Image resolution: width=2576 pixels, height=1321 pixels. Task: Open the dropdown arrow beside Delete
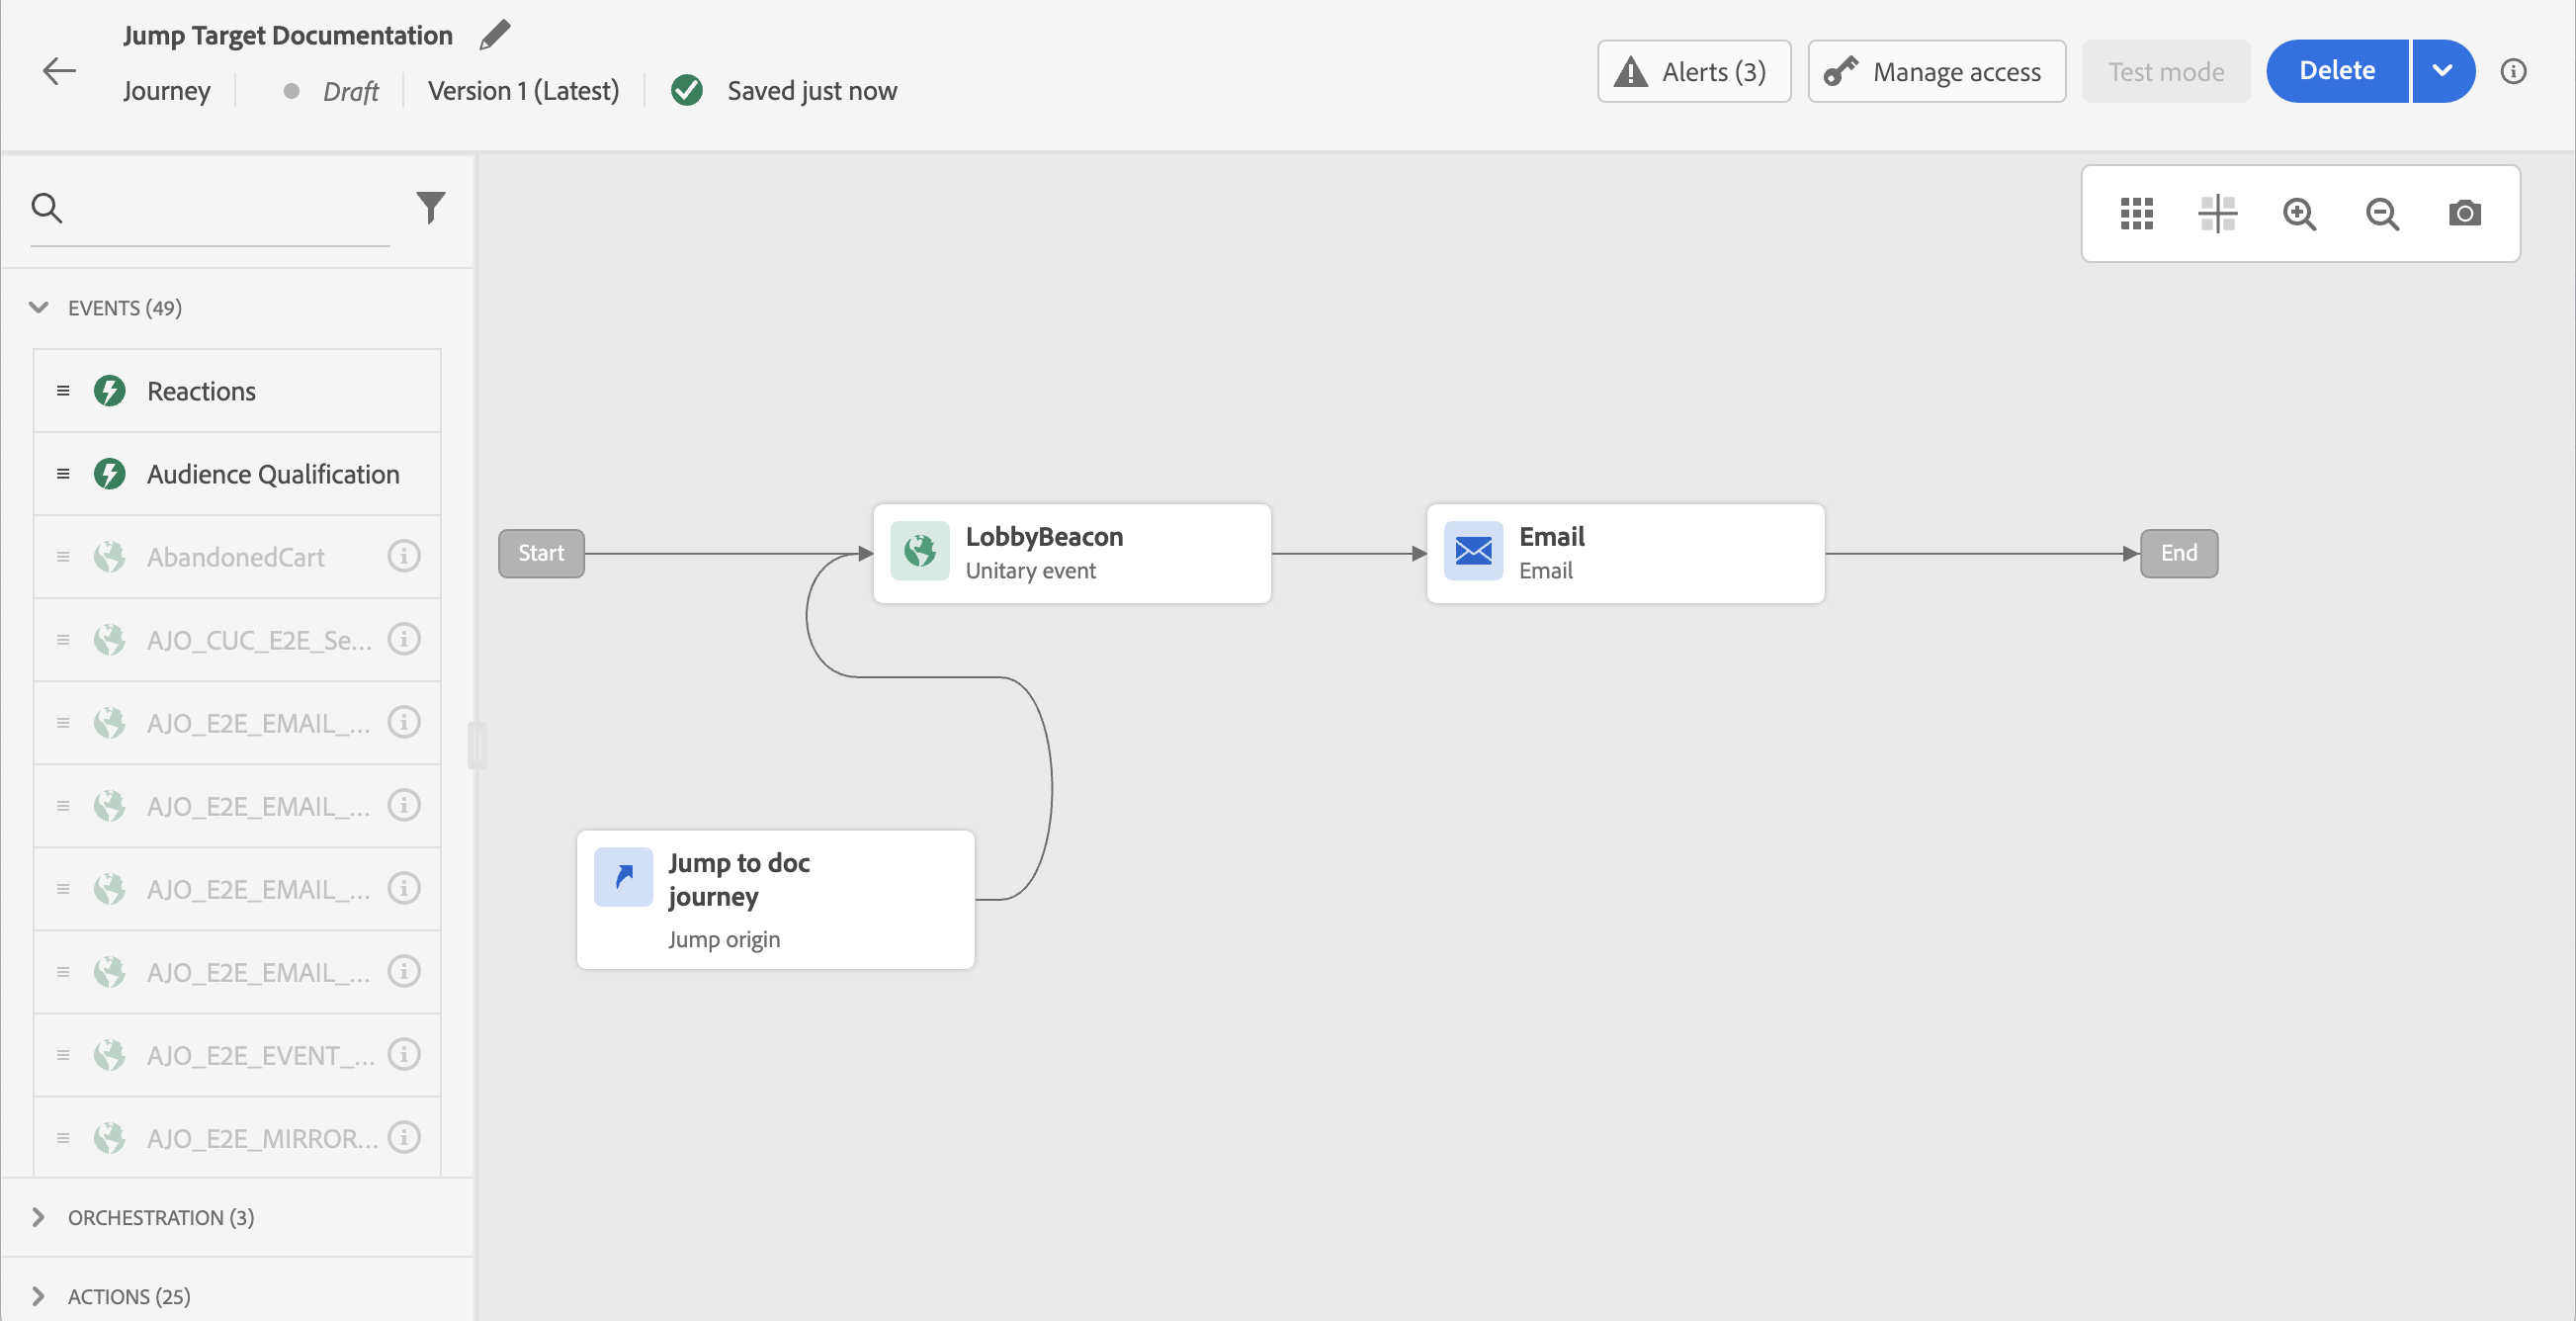(2442, 71)
